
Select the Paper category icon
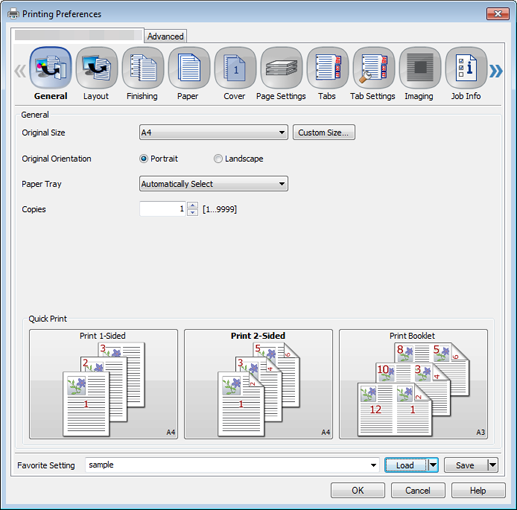coord(189,68)
